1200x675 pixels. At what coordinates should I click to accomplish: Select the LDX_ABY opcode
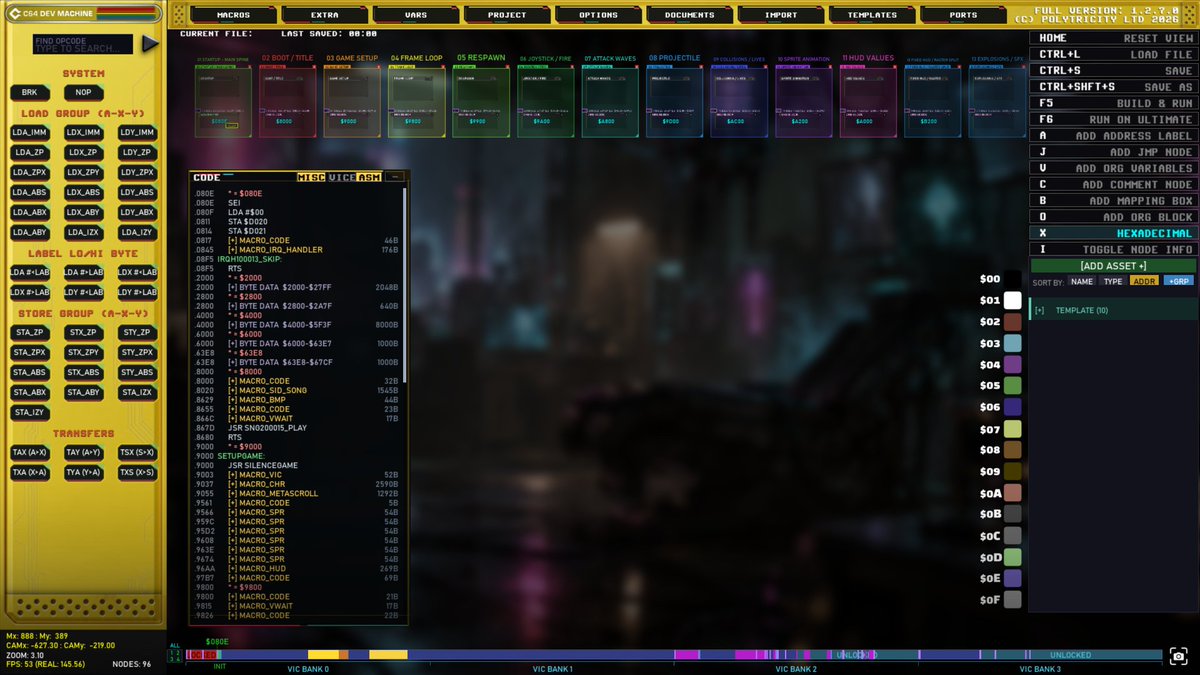click(84, 212)
